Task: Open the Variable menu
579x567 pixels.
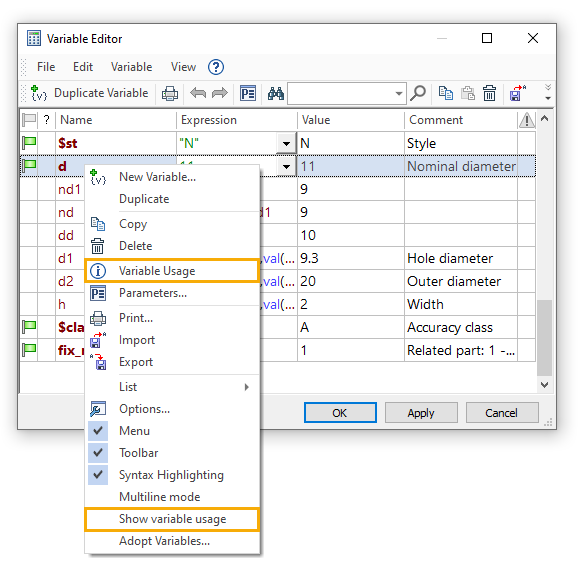Action: tap(131, 67)
